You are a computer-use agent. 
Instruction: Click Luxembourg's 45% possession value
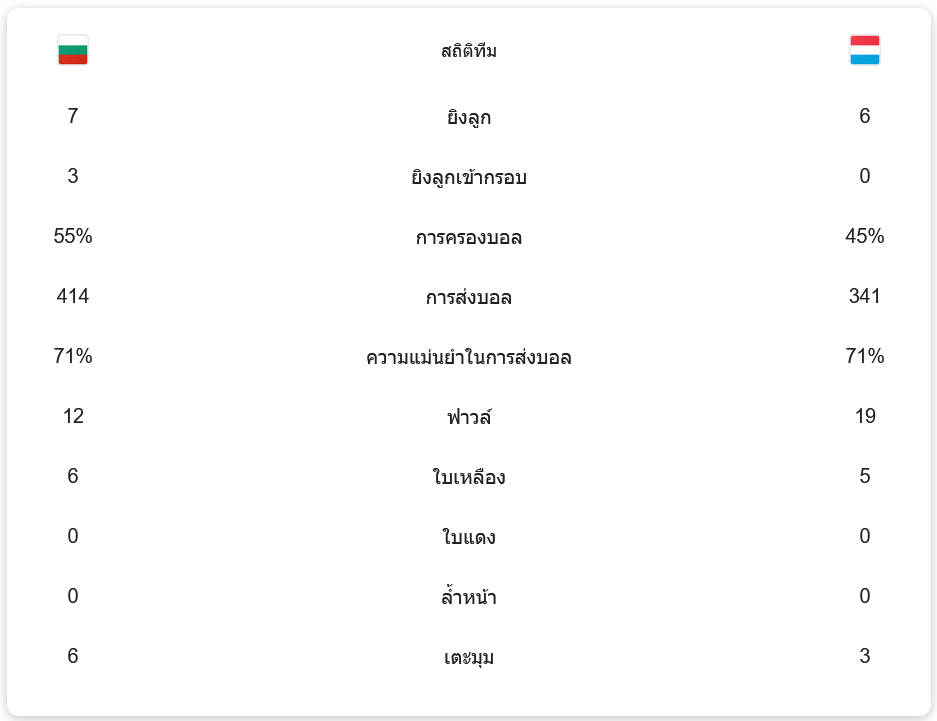864,236
